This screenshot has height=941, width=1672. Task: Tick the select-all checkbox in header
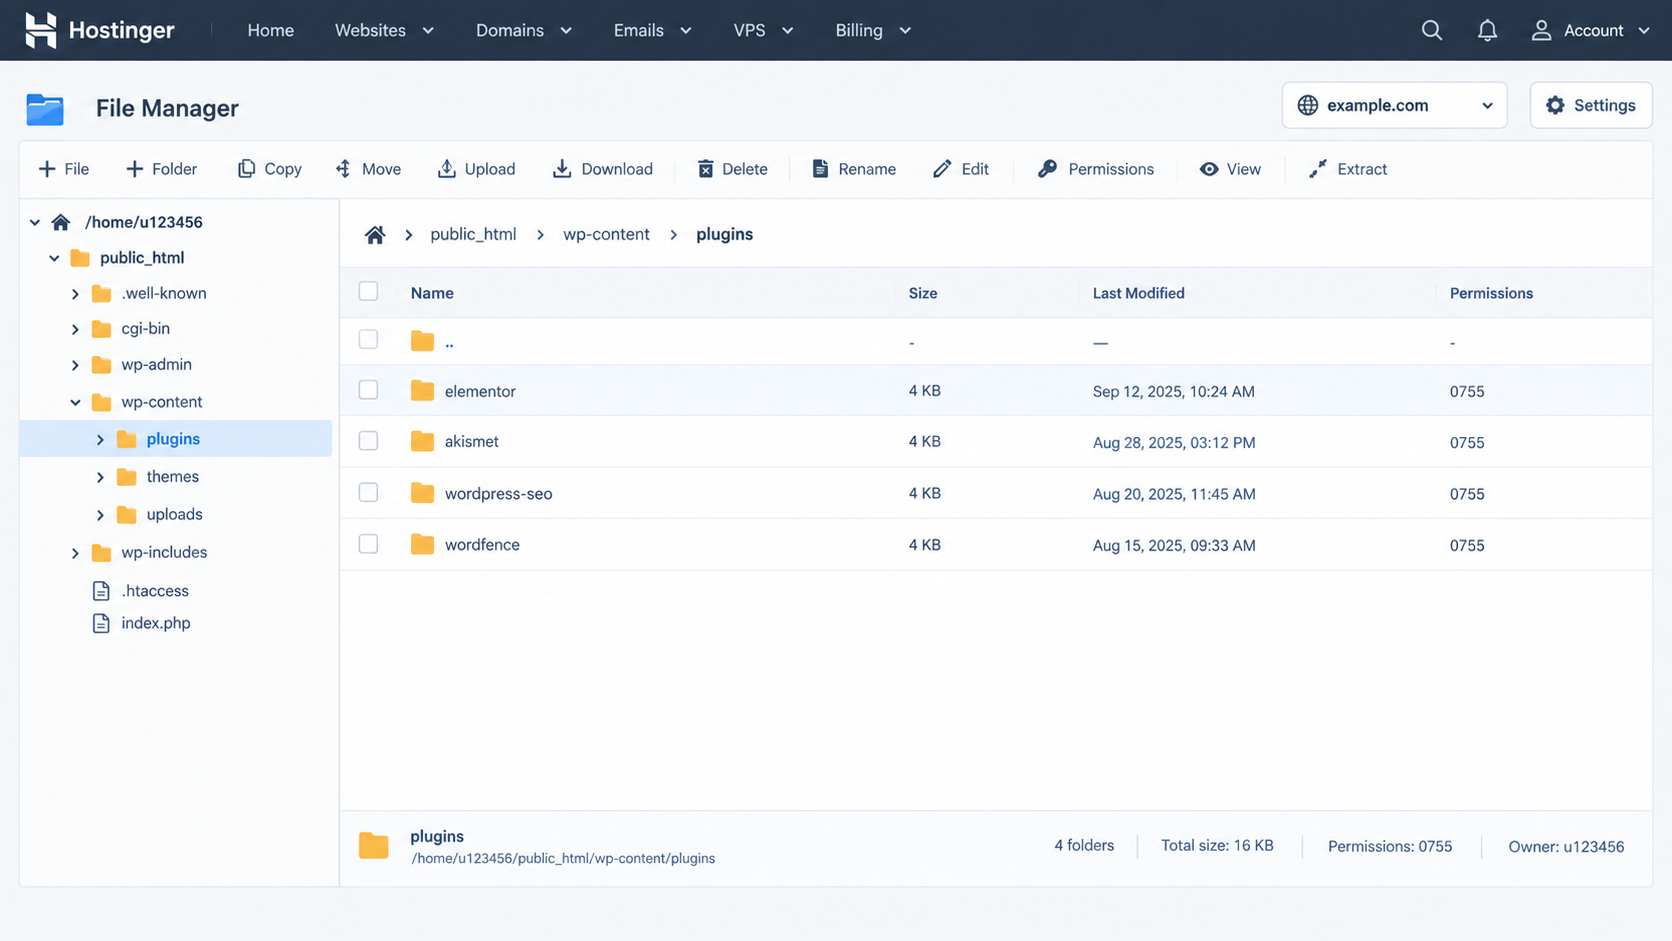pyautogui.click(x=368, y=291)
